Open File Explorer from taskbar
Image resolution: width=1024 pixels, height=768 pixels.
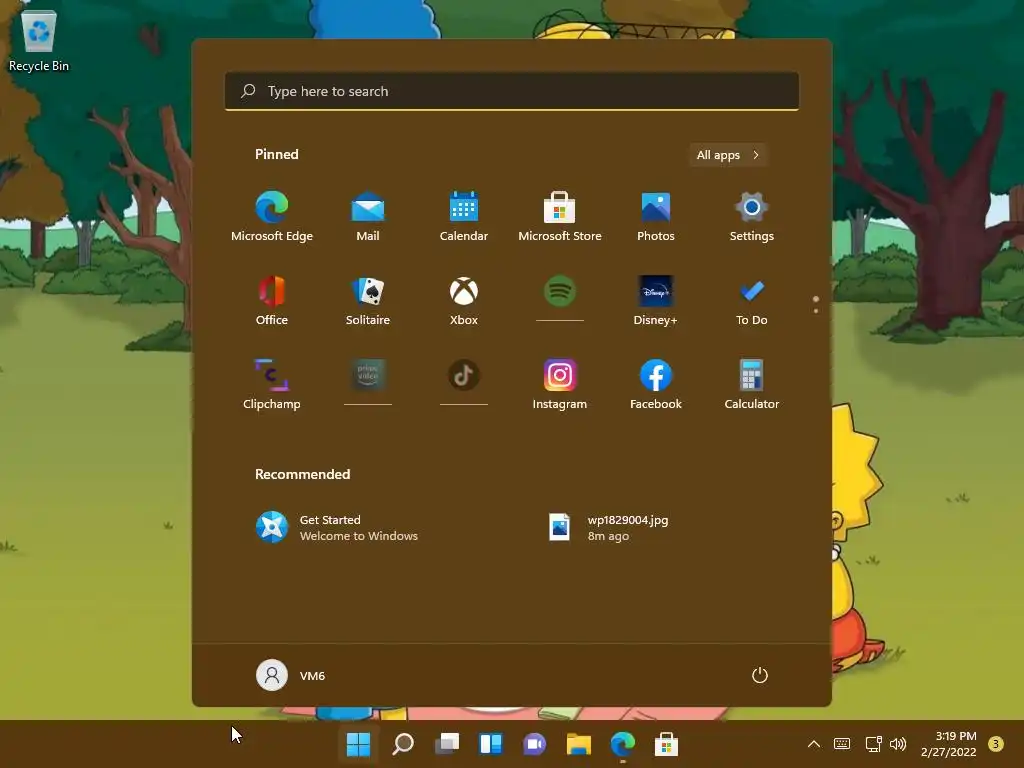pos(579,744)
